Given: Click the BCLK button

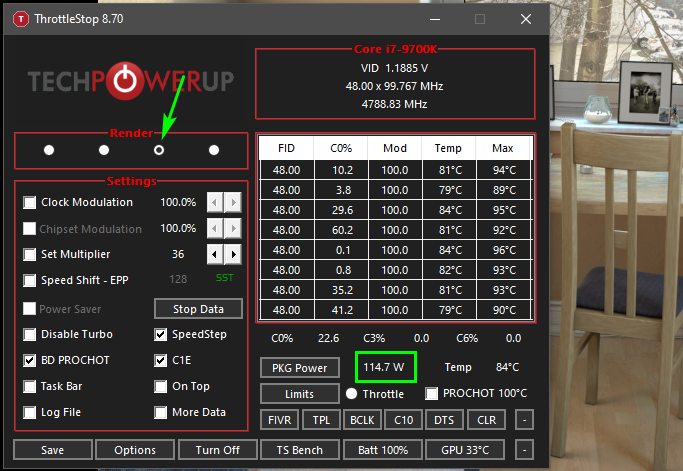Looking at the screenshot, I should coord(362,420).
